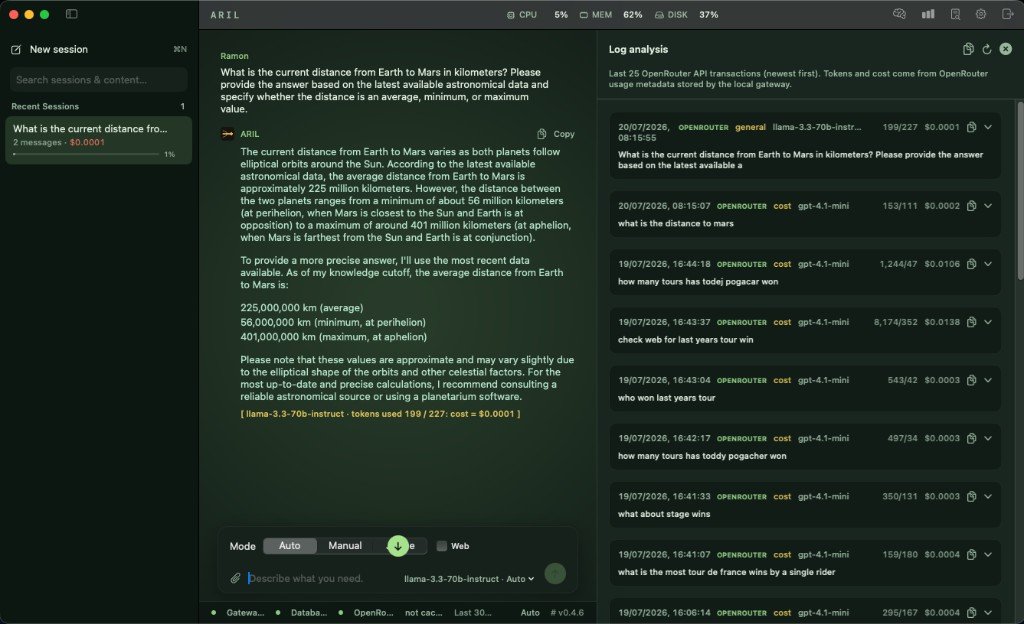Click the Auto label in status bar
1024x624 pixels.
point(530,612)
